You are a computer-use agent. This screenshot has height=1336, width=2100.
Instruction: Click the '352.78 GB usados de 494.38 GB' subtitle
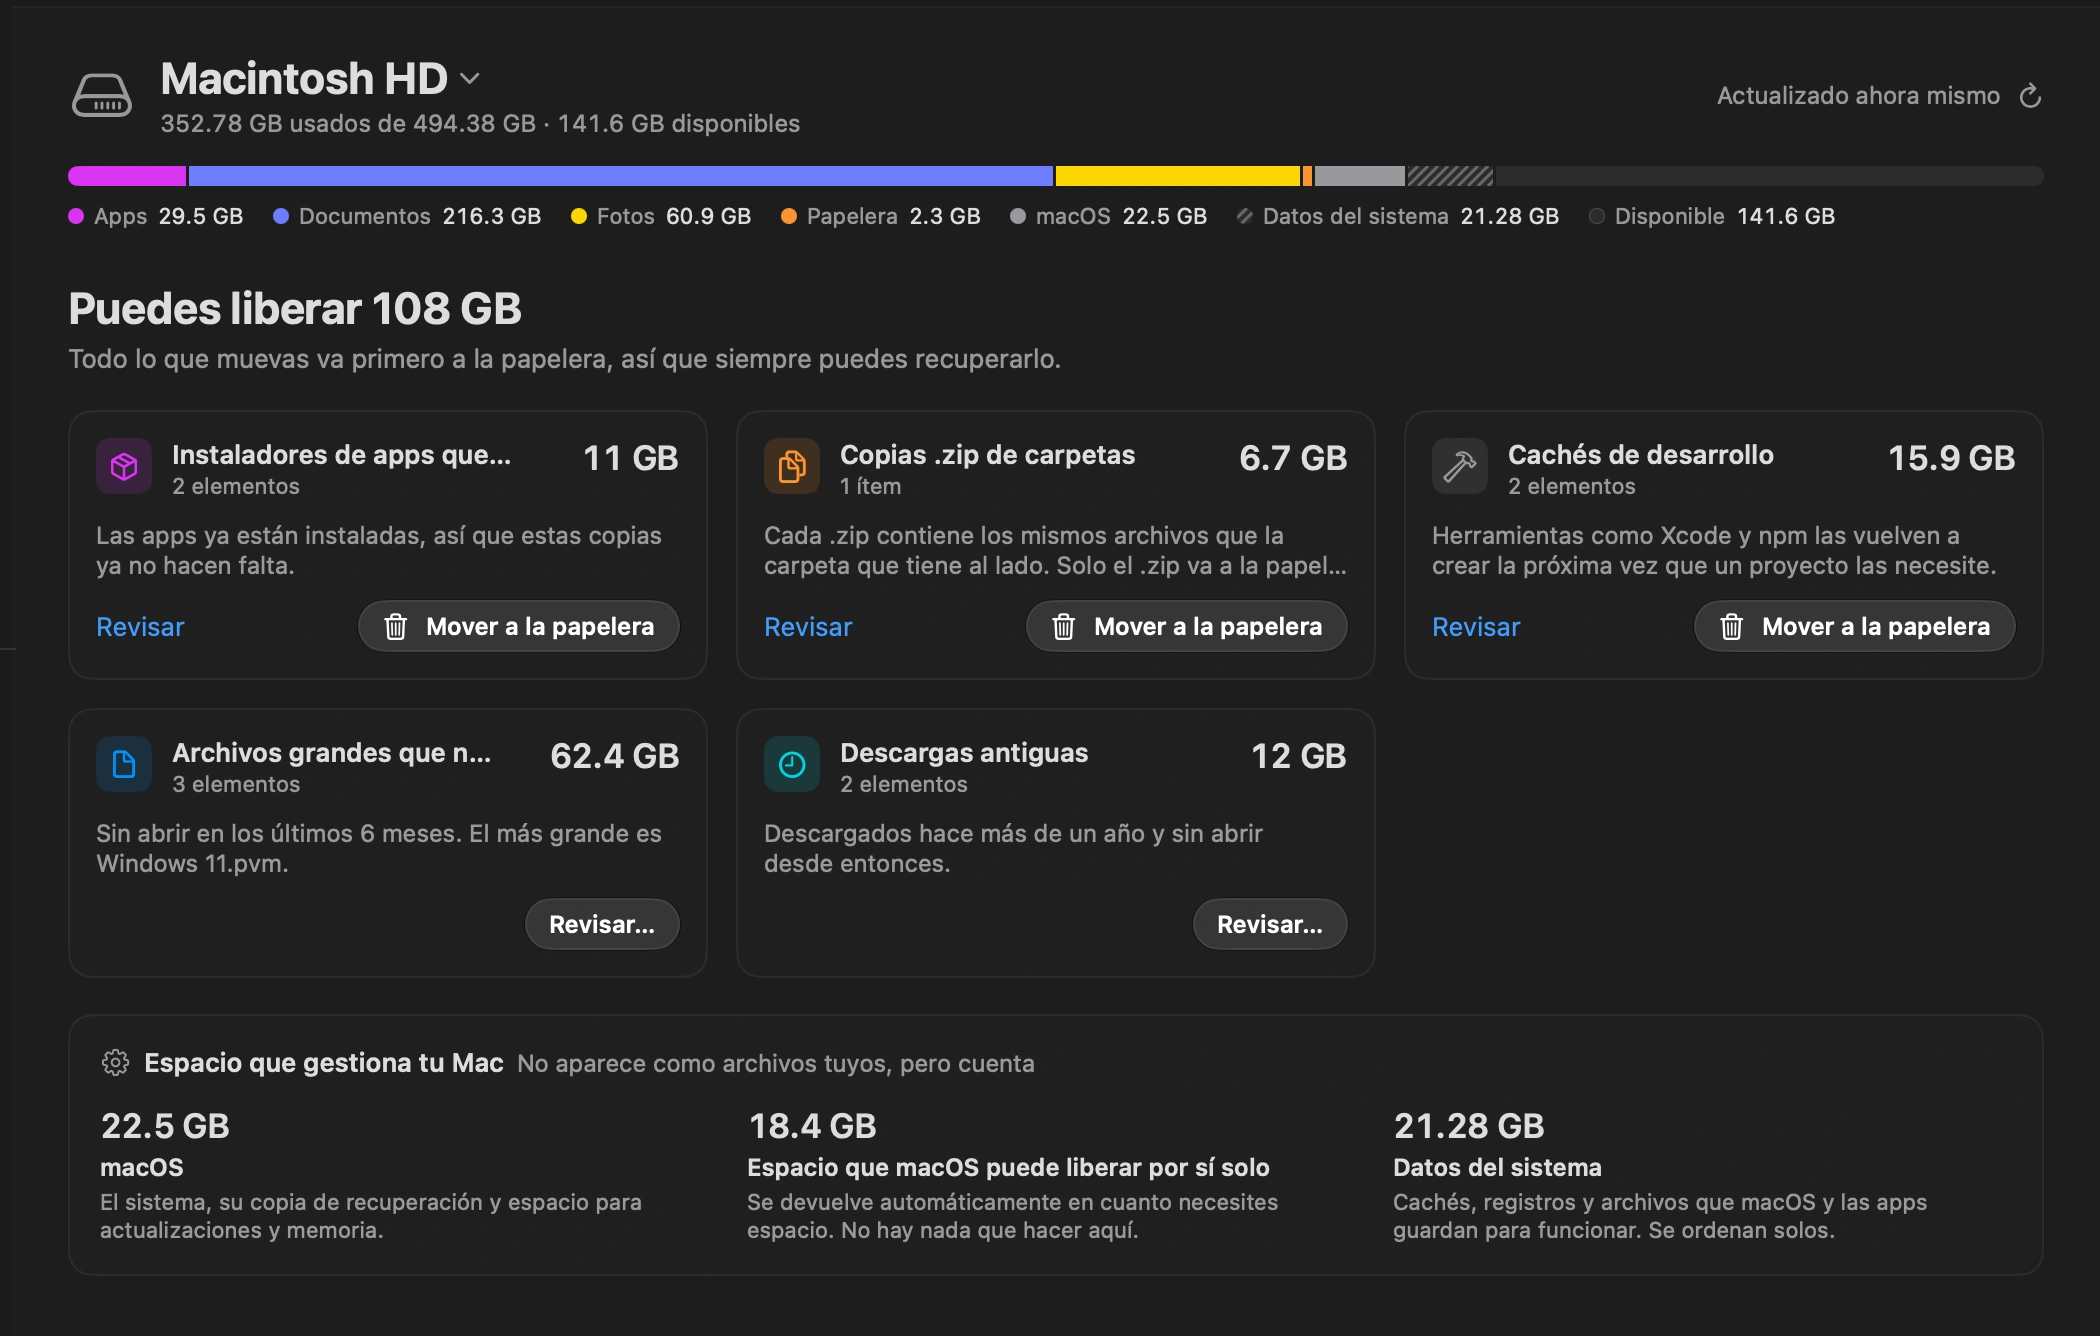pos(348,123)
